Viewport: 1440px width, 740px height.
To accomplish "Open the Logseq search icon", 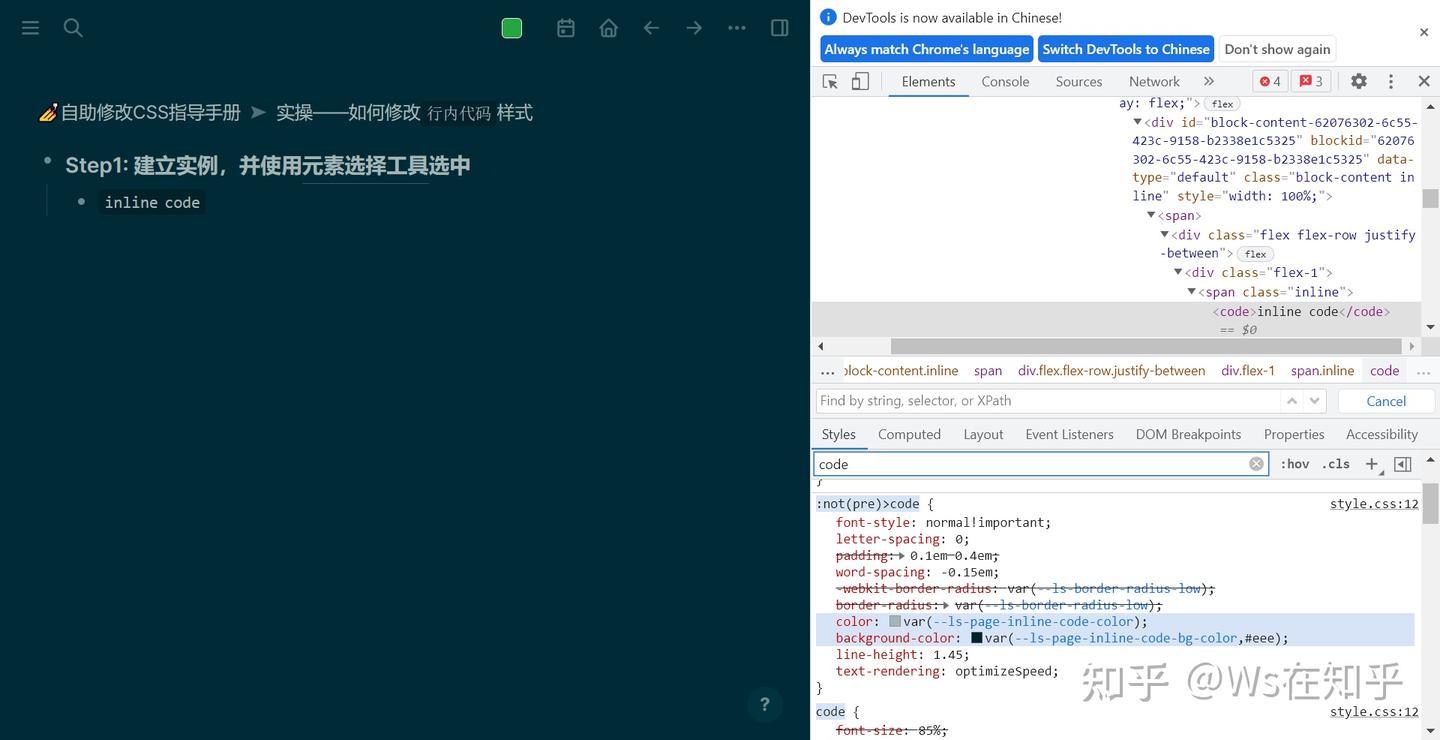I will click(x=72, y=28).
